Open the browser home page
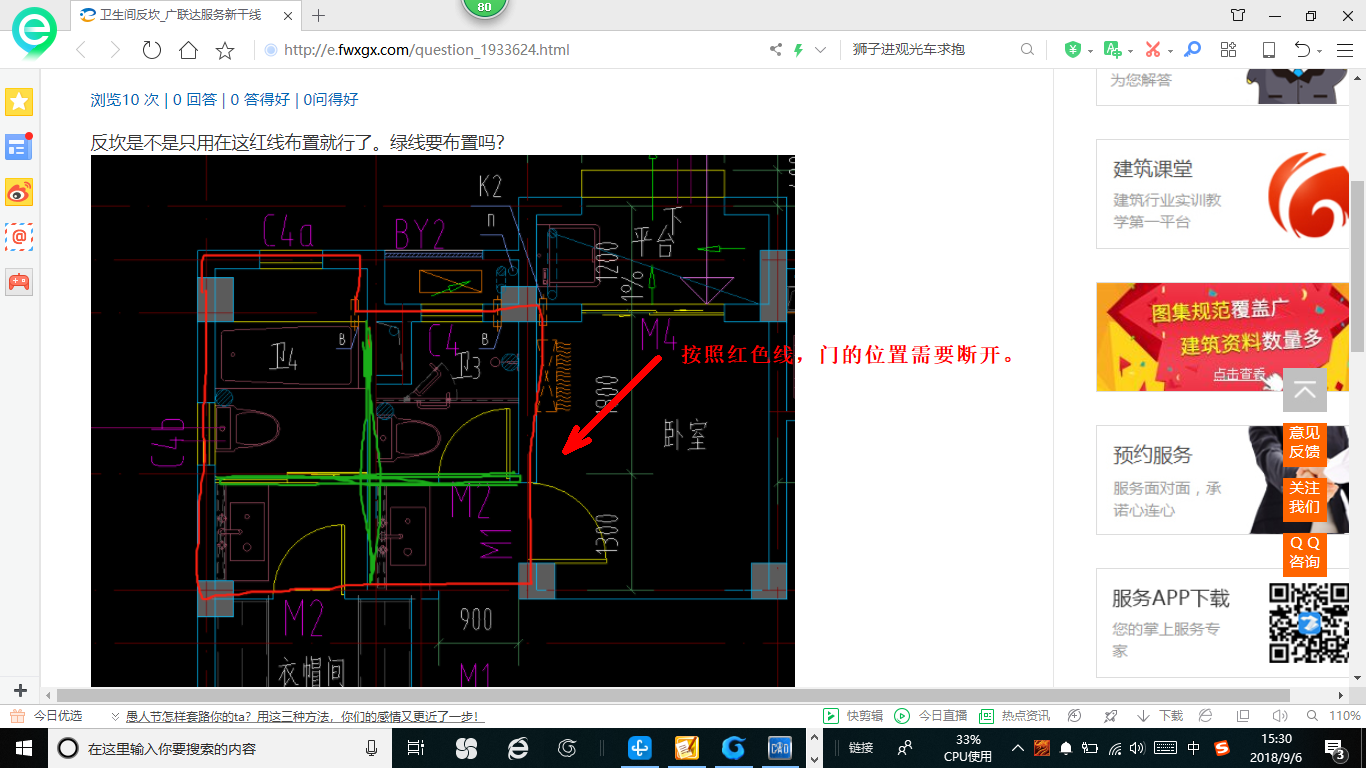This screenshot has width=1366, height=768. pos(188,50)
